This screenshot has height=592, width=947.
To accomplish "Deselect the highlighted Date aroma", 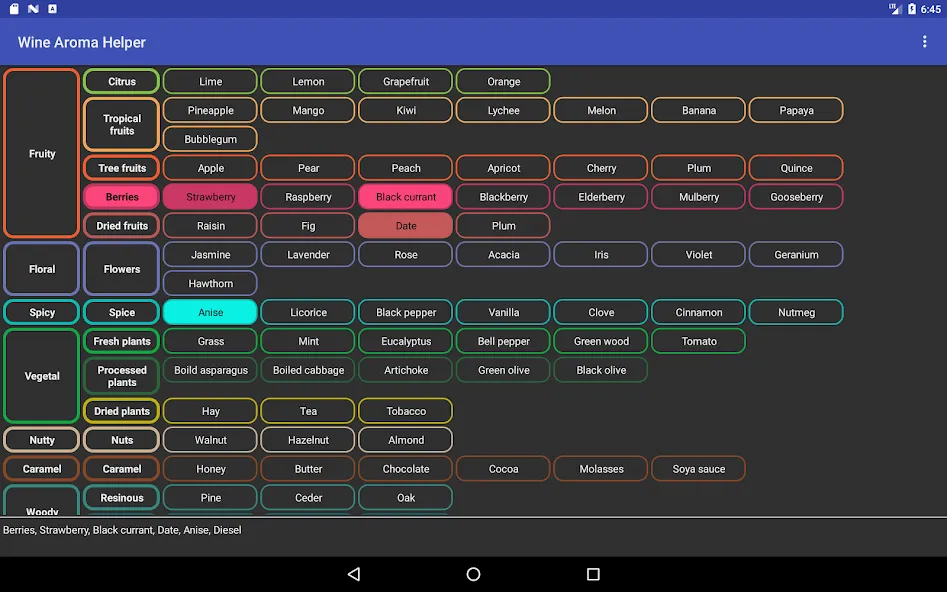I will click(406, 226).
